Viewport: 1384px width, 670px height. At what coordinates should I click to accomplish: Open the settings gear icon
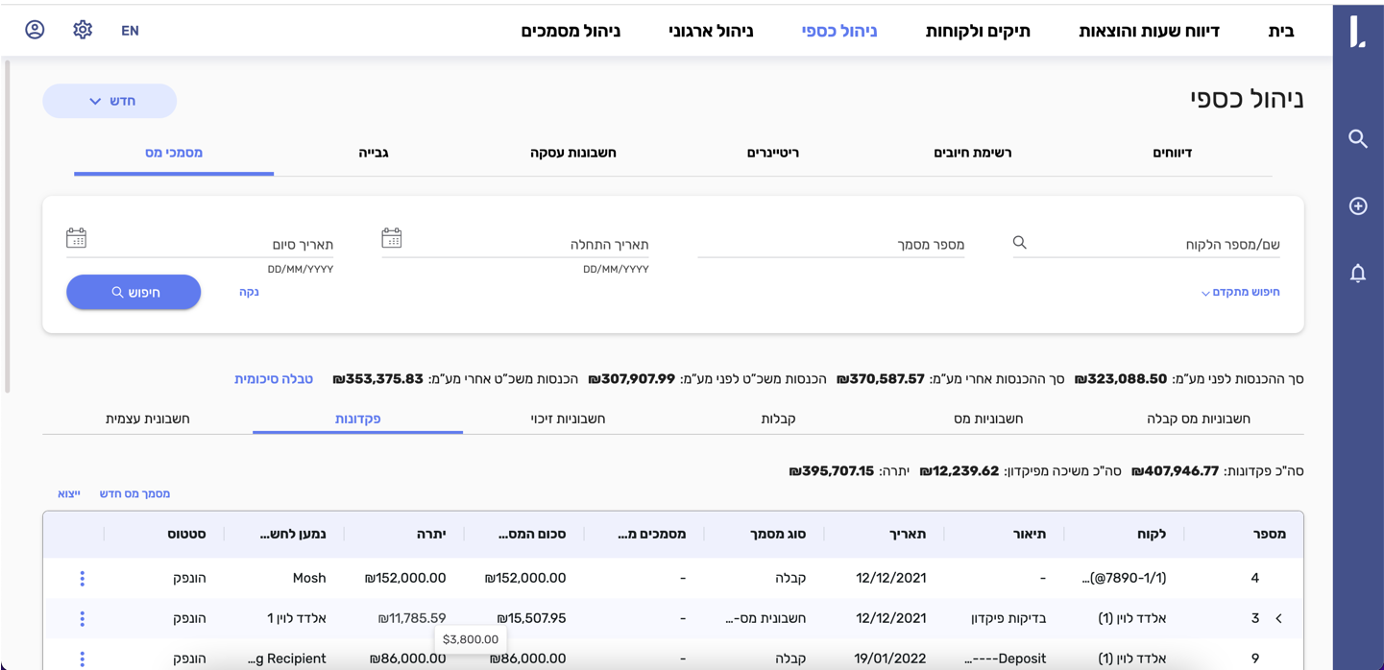tap(83, 30)
